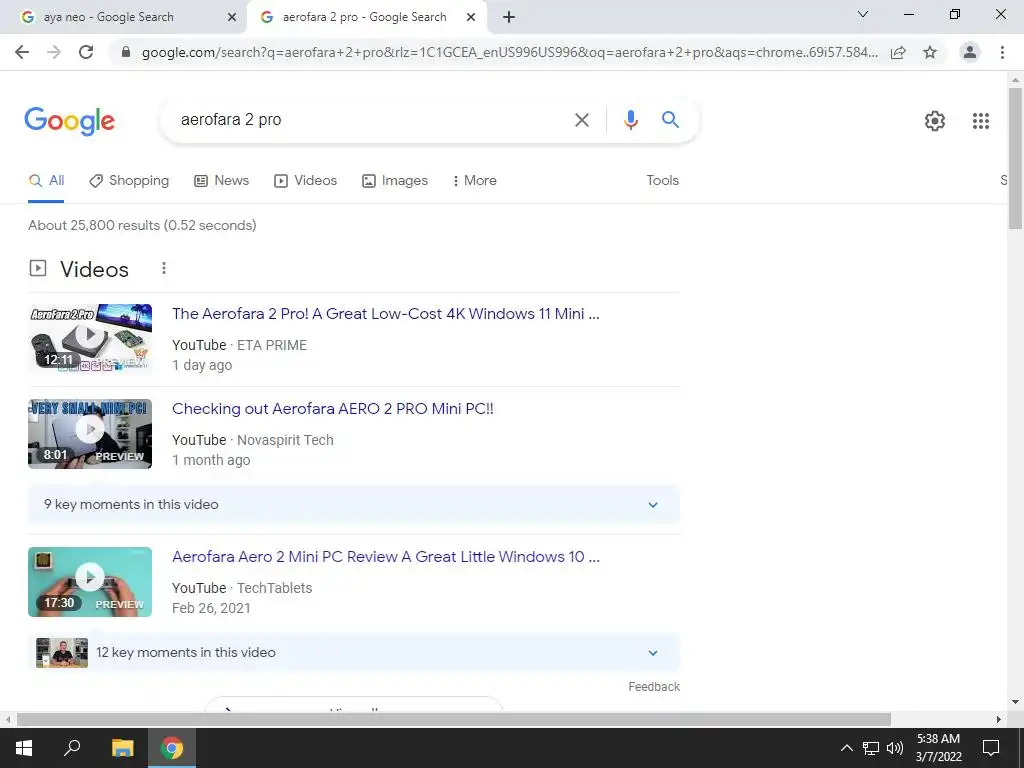1024x768 pixels.
Task: Open the network tray icon
Action: [x=871, y=748]
